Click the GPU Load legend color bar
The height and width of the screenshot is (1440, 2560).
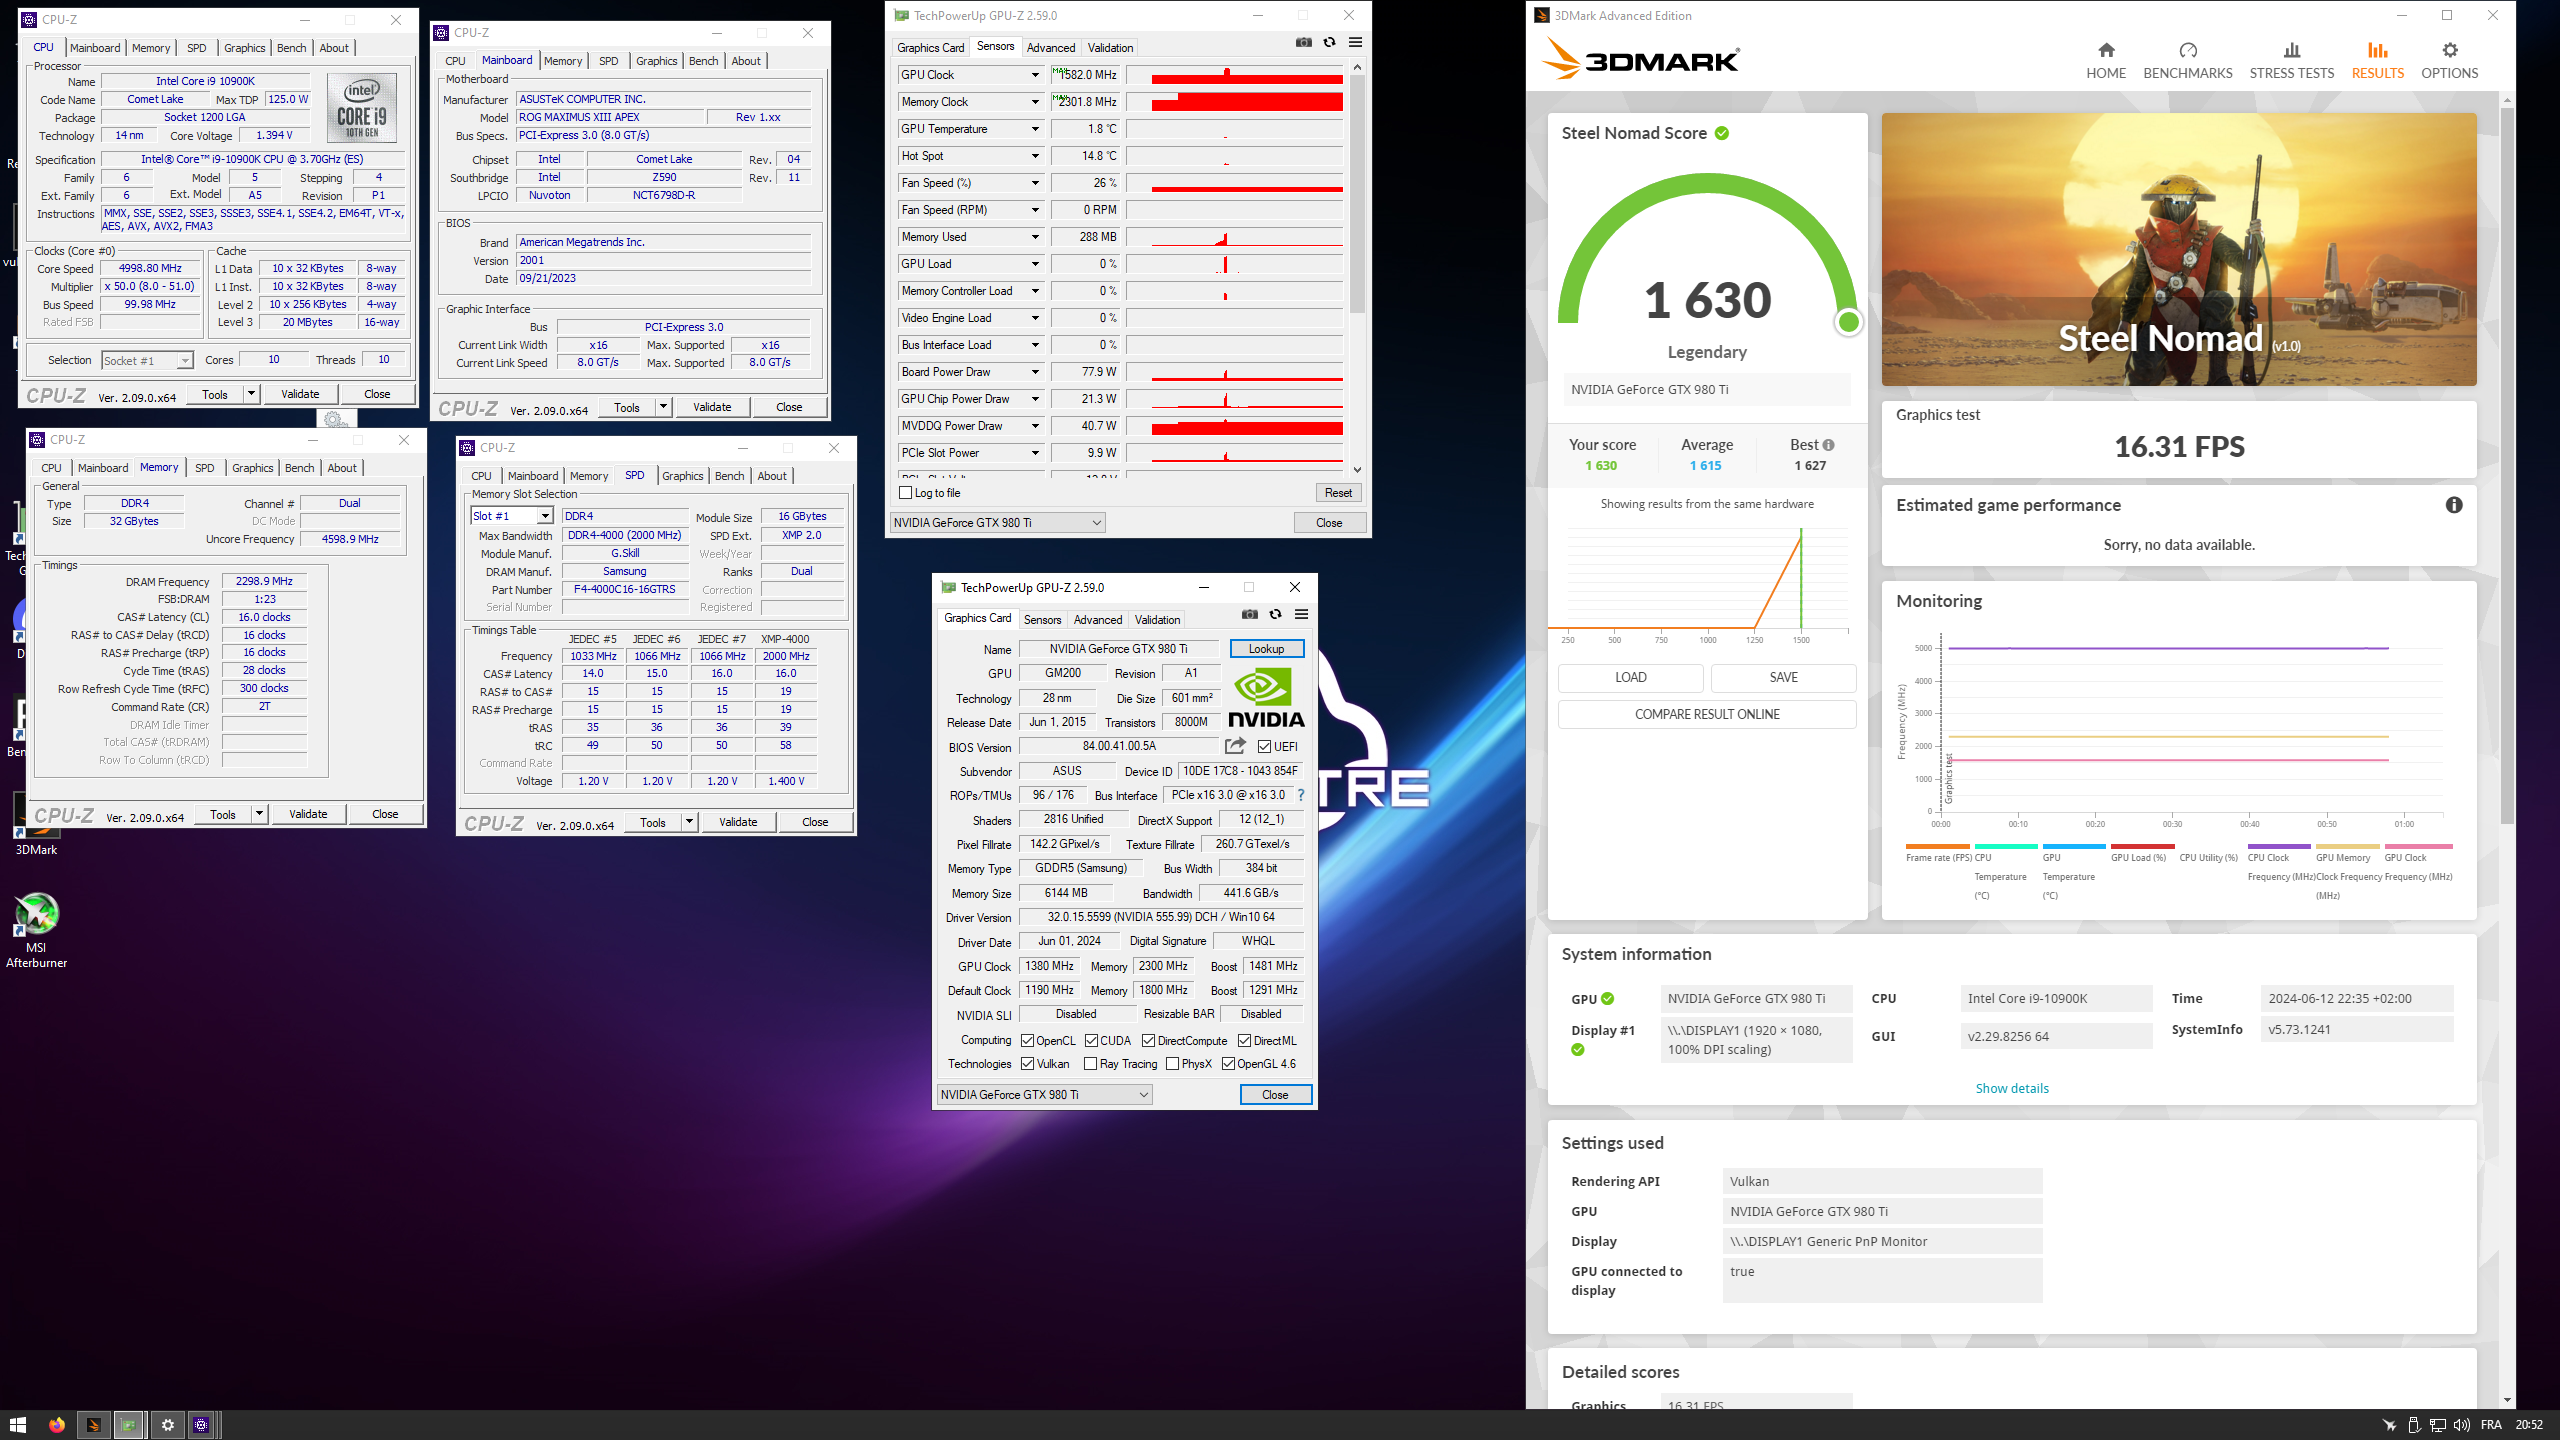(x=2142, y=847)
